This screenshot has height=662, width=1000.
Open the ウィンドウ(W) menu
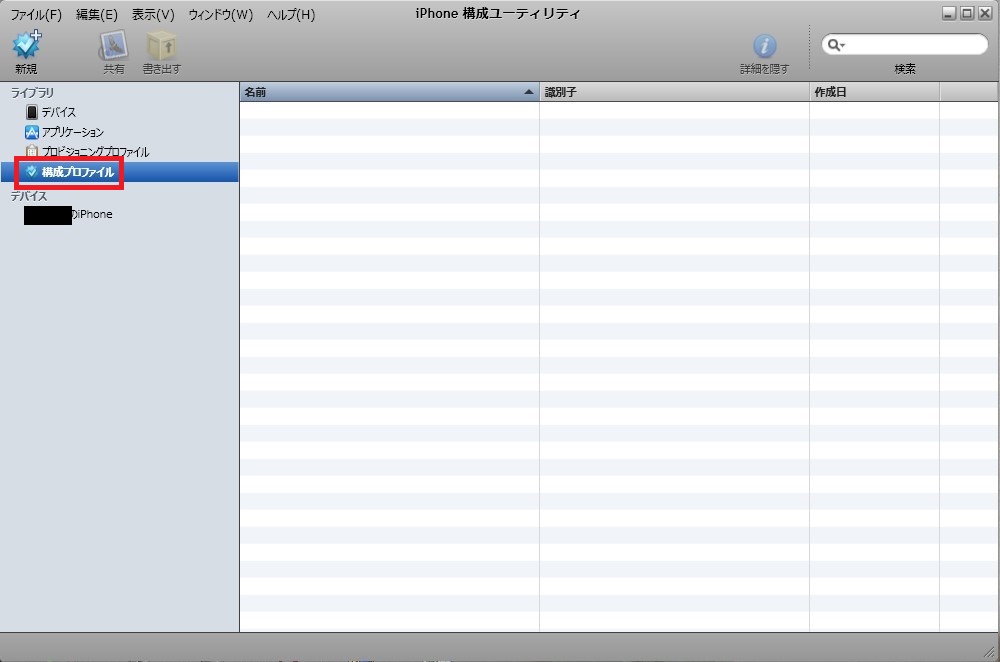tap(221, 14)
